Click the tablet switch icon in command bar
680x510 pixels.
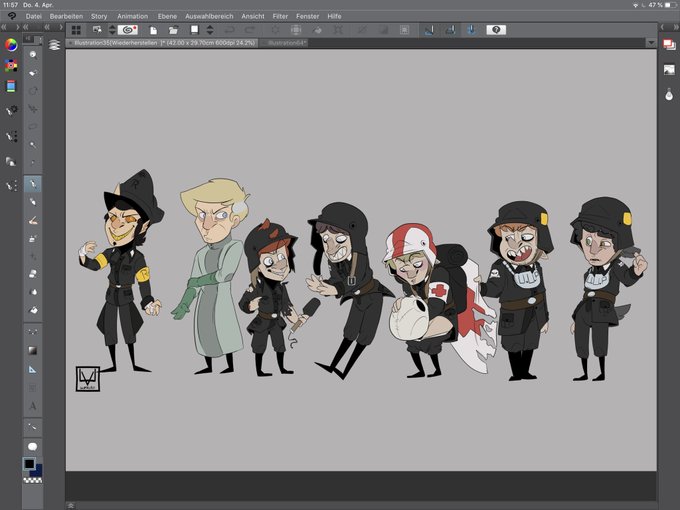pyautogui.click(x=97, y=30)
